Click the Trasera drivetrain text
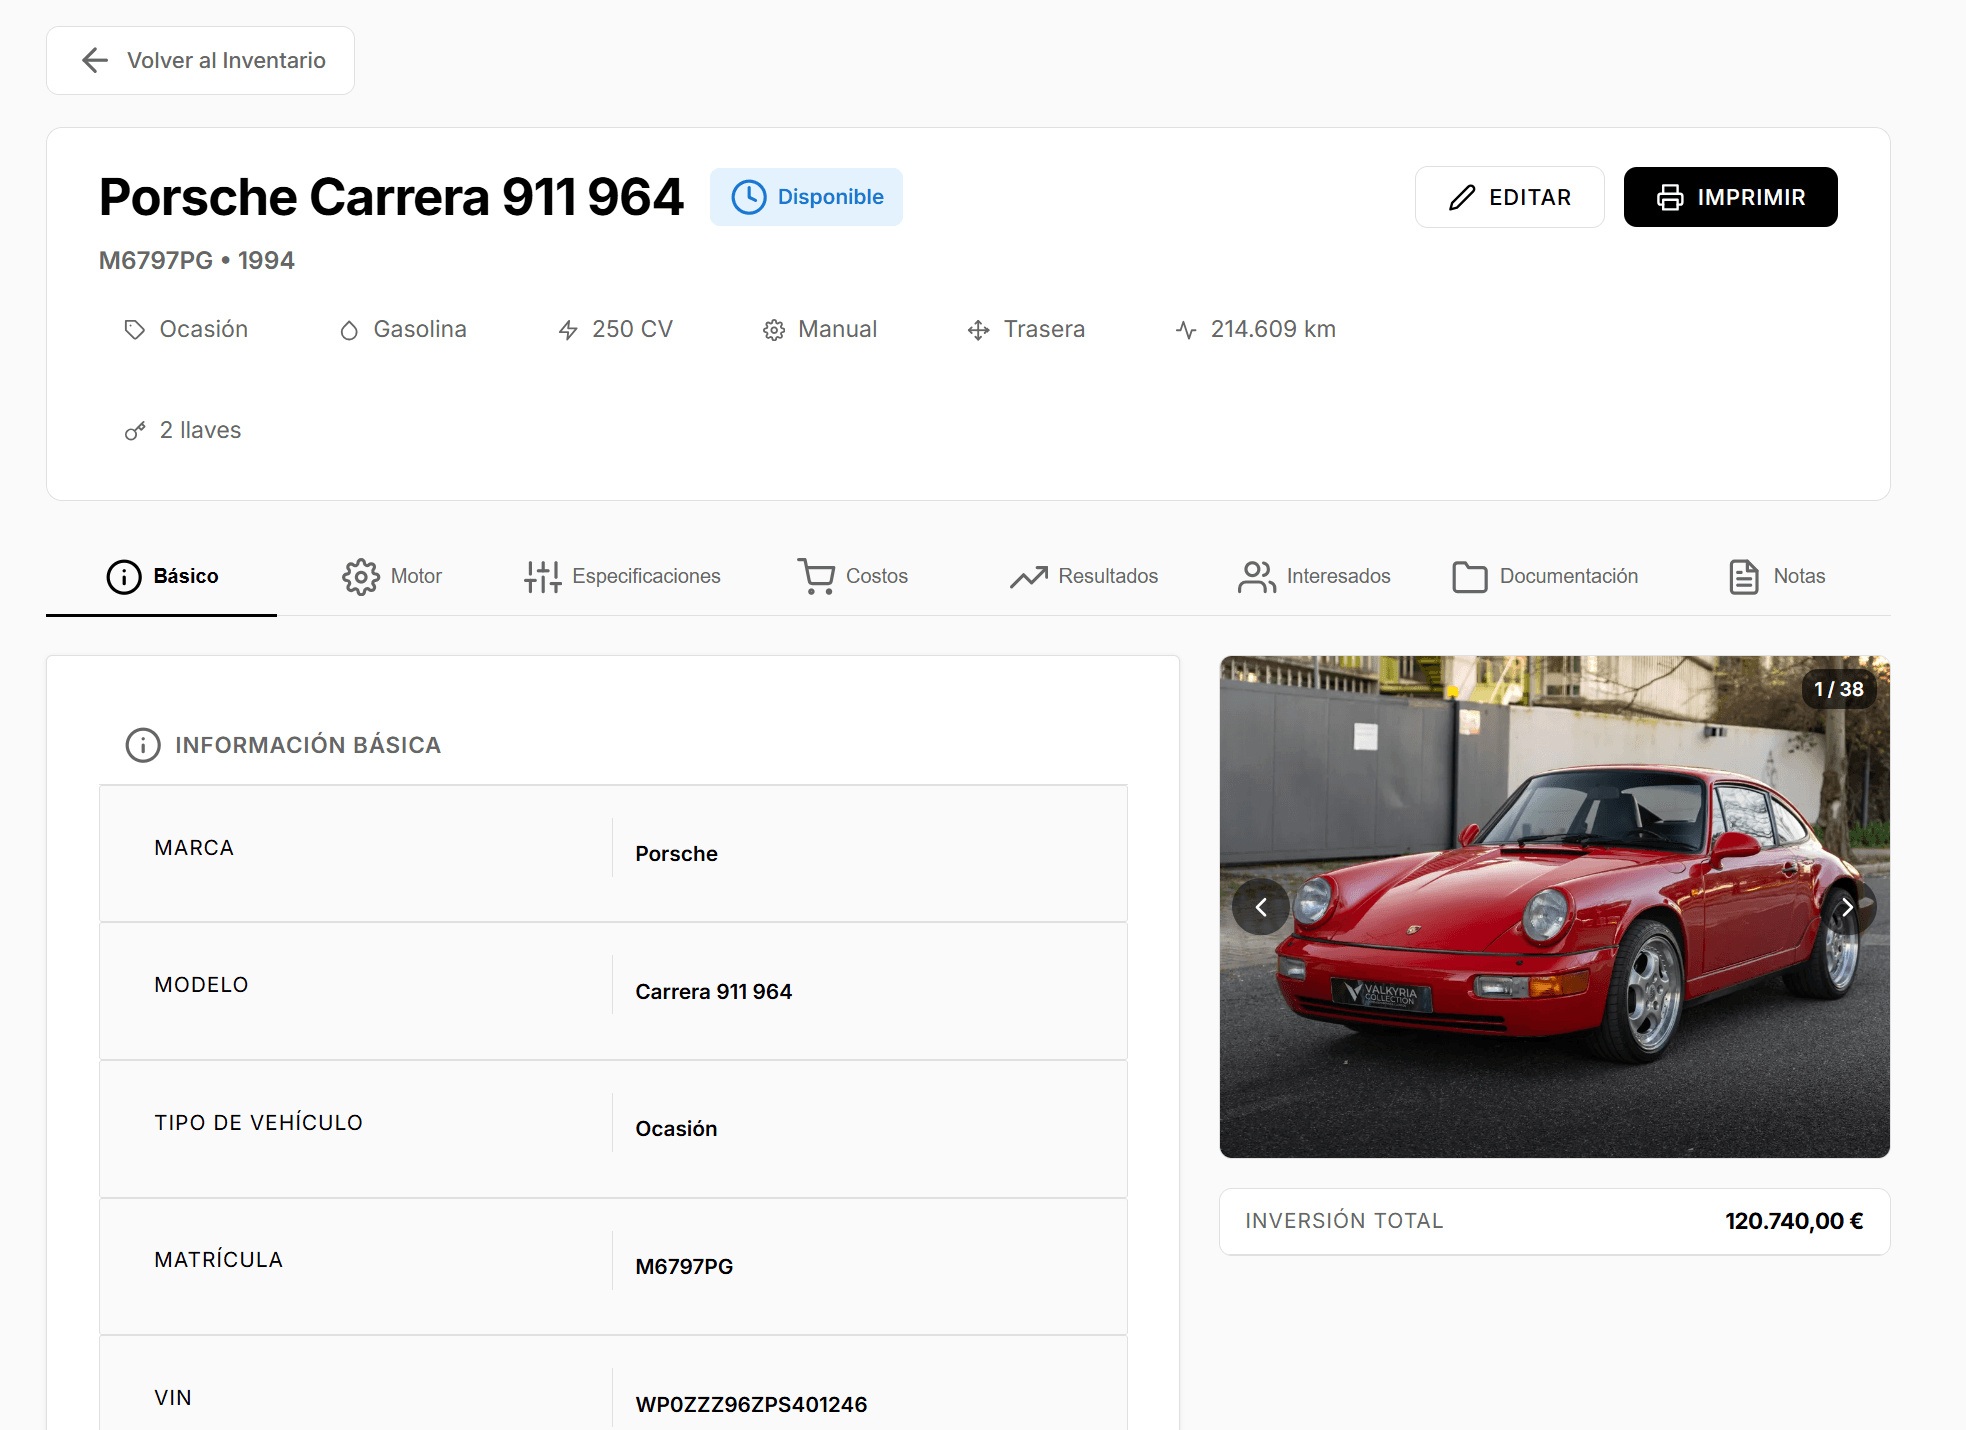Image resolution: width=1966 pixels, height=1430 pixels. pyautogui.click(x=1044, y=329)
